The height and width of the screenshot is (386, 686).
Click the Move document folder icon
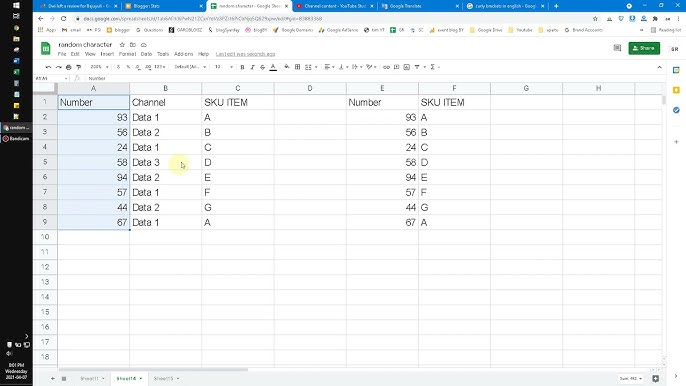(133, 45)
